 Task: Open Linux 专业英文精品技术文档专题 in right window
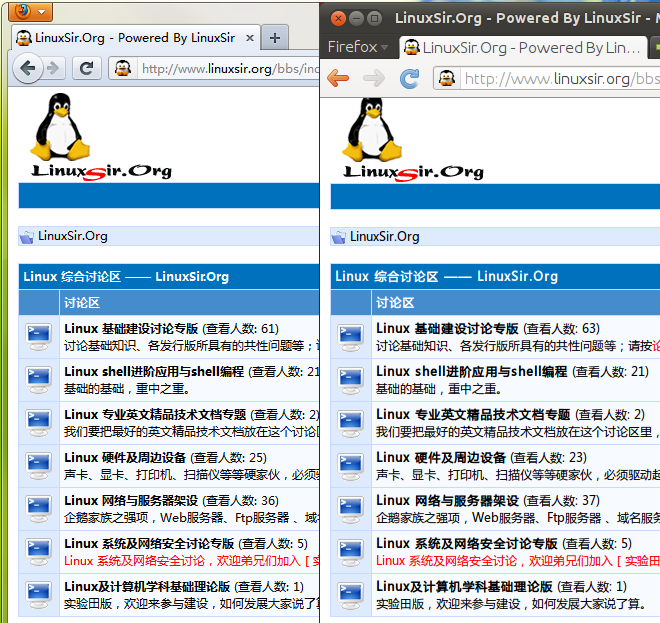[473, 414]
